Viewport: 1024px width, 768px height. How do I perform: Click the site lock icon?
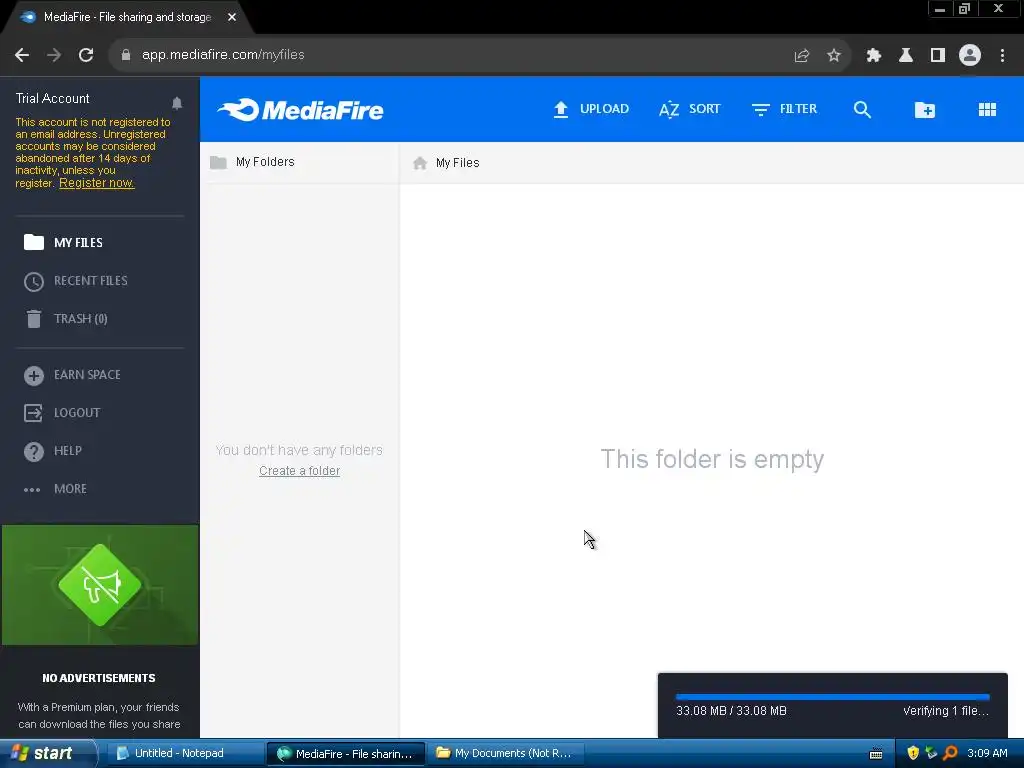(126, 55)
